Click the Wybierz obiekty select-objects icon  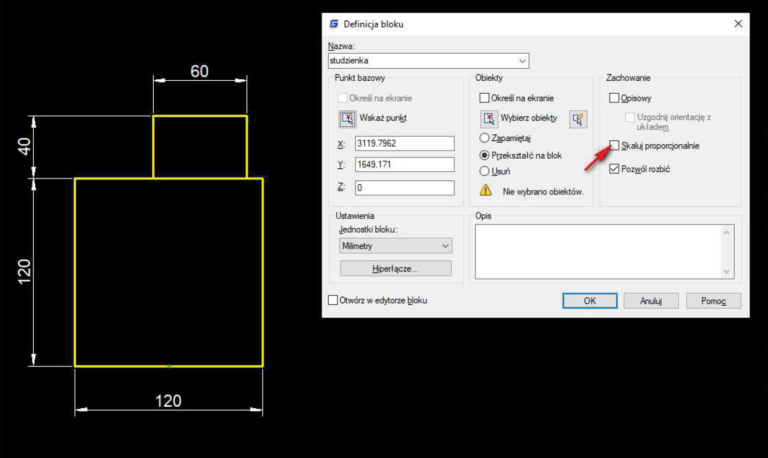pos(489,118)
